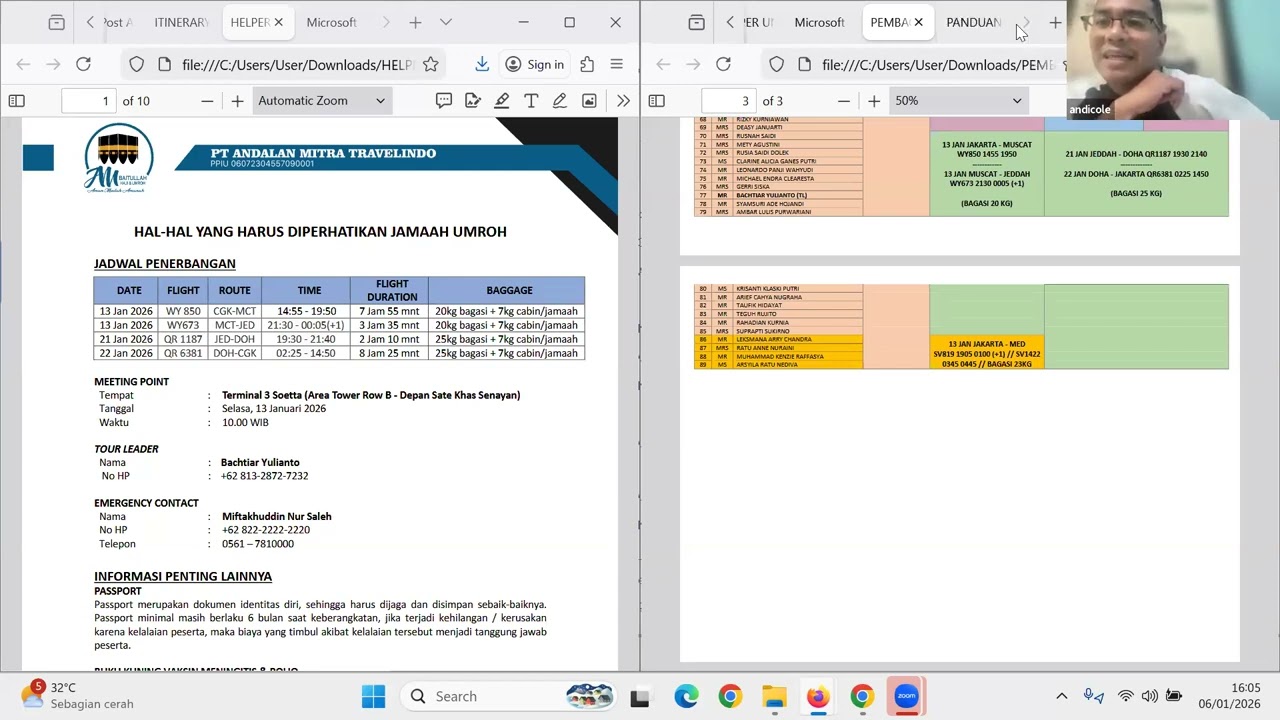This screenshot has height=720, width=1280.
Task: Open Firefox View in the right PEMBA window
Action: [x=697, y=22]
